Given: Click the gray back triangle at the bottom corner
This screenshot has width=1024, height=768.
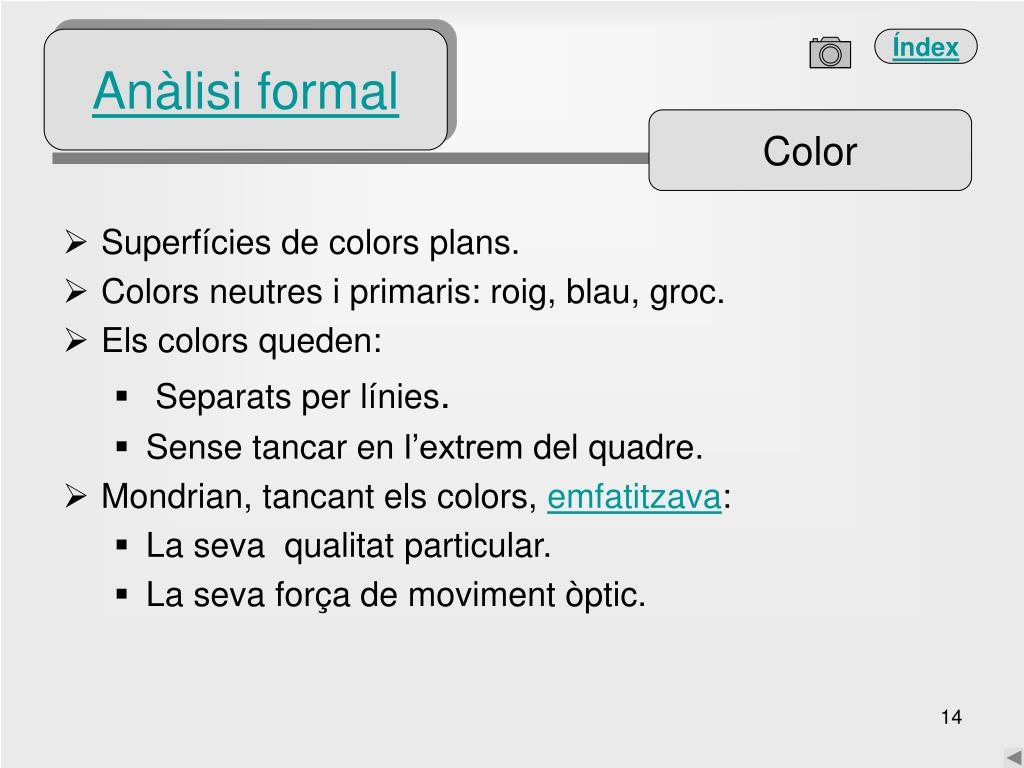Looking at the screenshot, I should click(x=1014, y=757).
